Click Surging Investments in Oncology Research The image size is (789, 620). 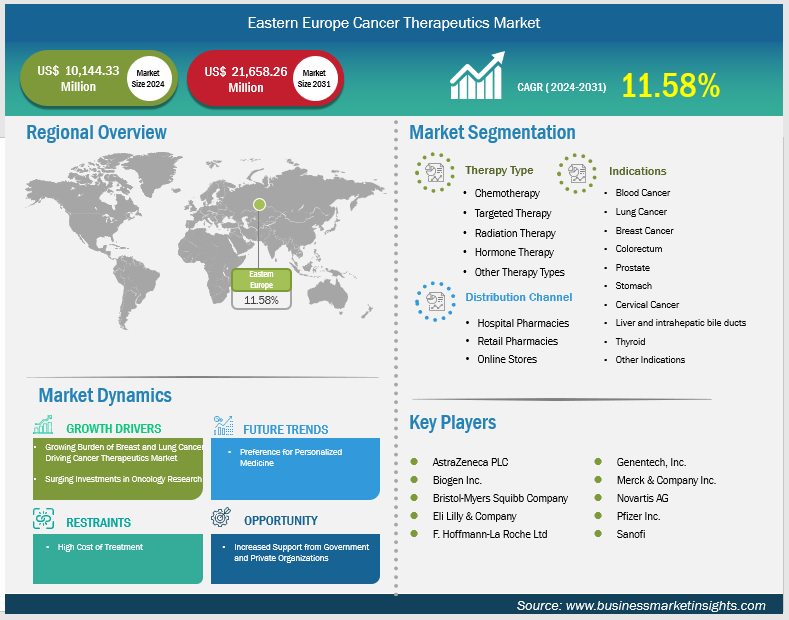(x=123, y=479)
